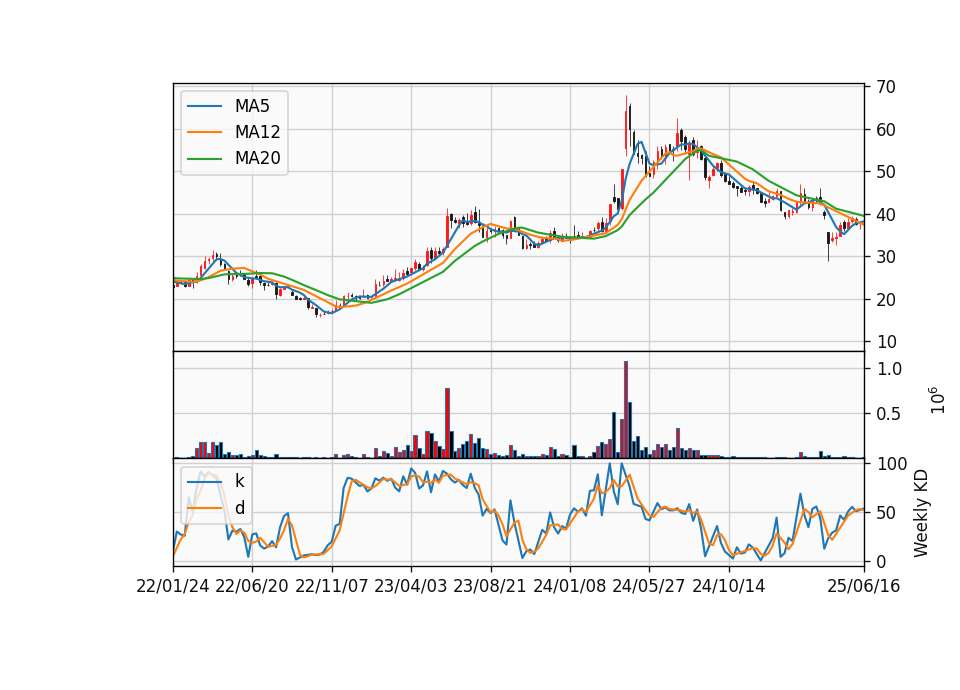Viewport: 960px width, 690px height.
Task: Click the 24/01/08 date tick label
Action: click(569, 586)
